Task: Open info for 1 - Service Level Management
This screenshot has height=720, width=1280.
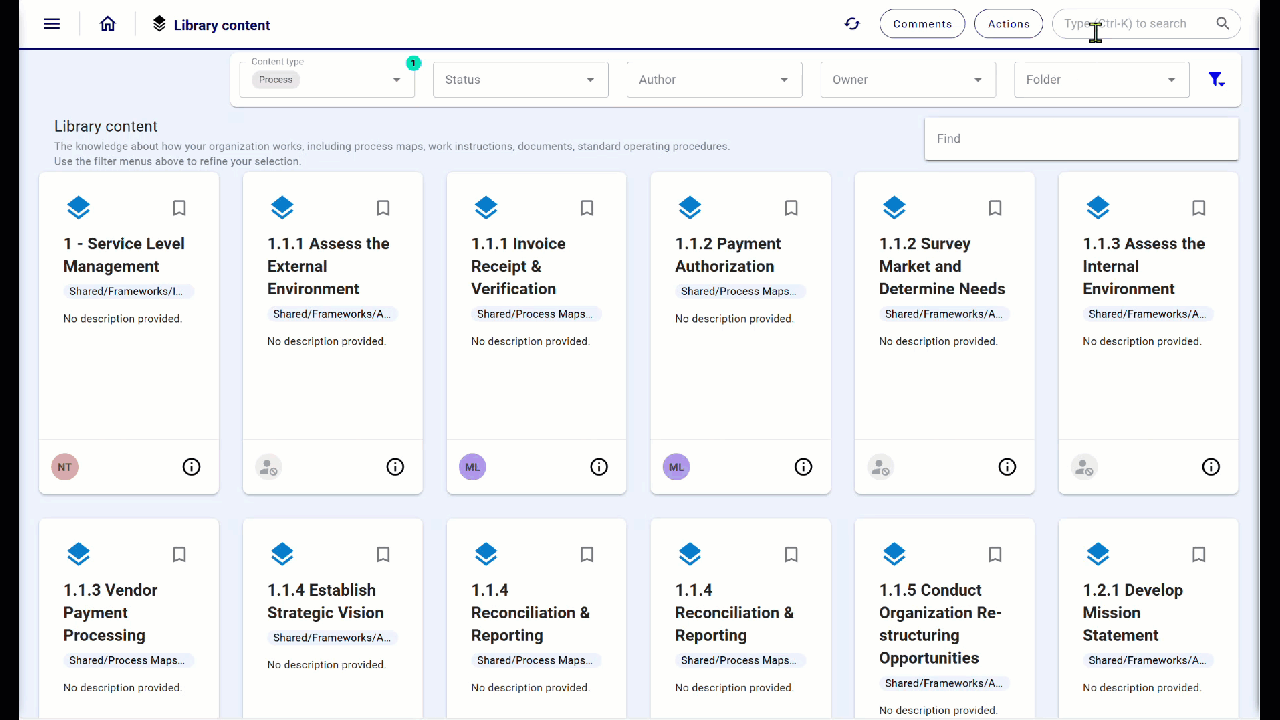Action: (x=191, y=467)
